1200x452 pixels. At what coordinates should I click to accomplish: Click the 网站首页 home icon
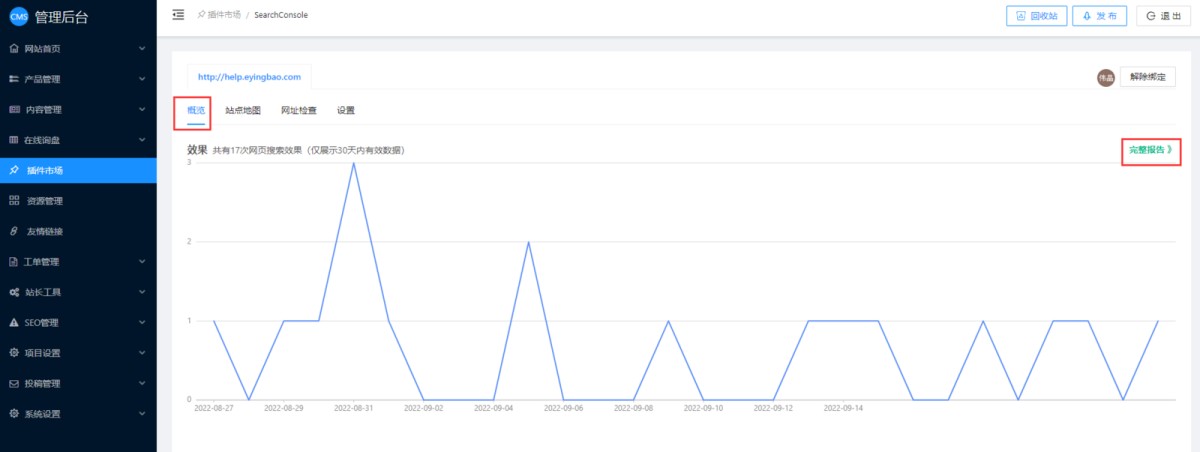14,48
